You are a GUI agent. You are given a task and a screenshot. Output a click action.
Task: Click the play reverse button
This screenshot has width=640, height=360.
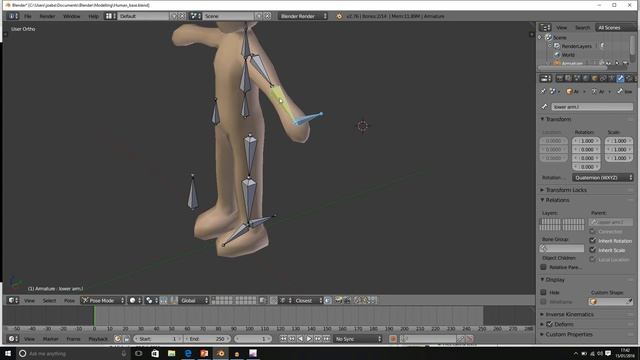pyautogui.click(x=301, y=339)
